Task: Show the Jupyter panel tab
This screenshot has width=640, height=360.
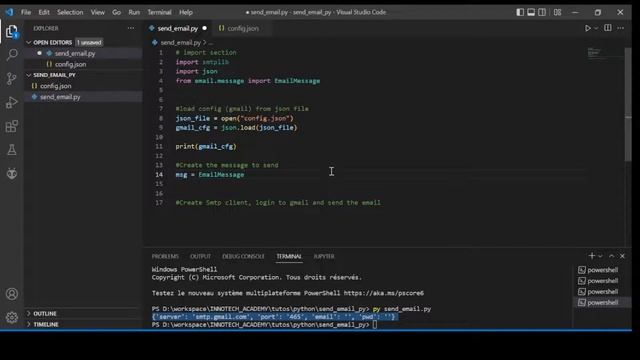Action: [x=324, y=256]
